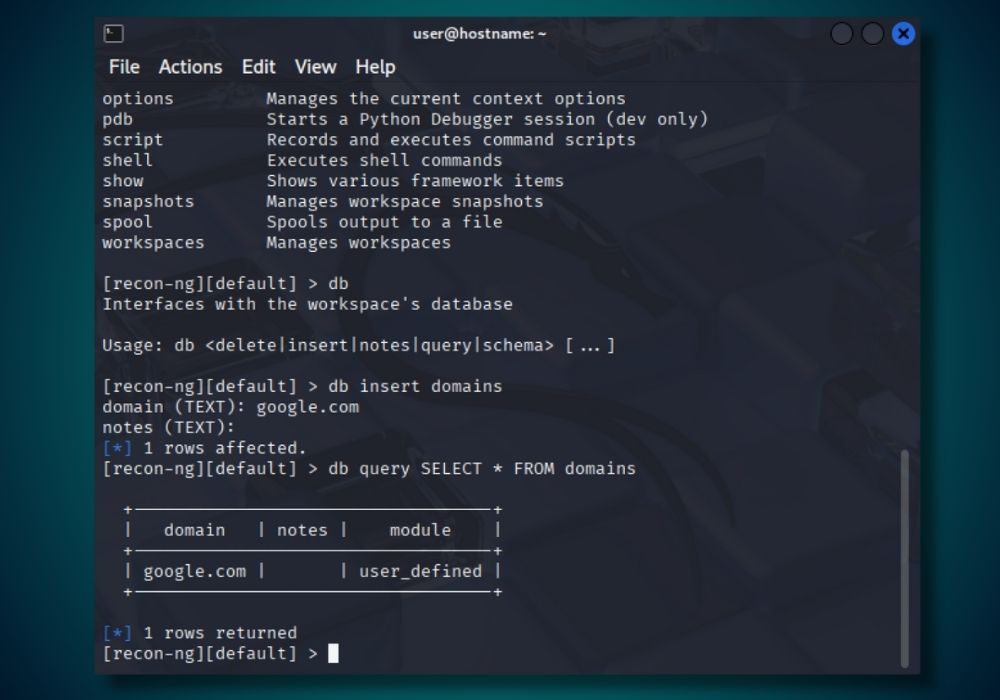Viewport: 1000px width, 700px height.
Task: Open the Help menu
Action: click(x=376, y=67)
